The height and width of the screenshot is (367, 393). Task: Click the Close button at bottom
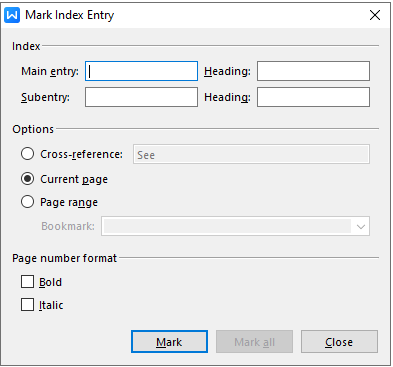(x=339, y=342)
